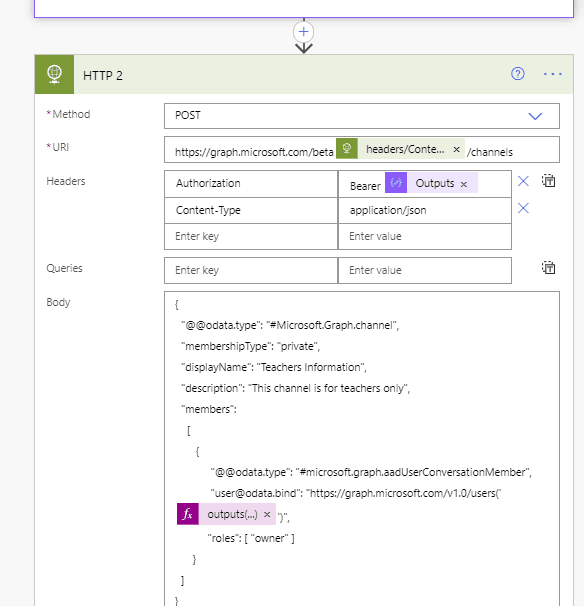Click the "roles": [ "owner" ] line

pyautogui.click(x=251, y=538)
